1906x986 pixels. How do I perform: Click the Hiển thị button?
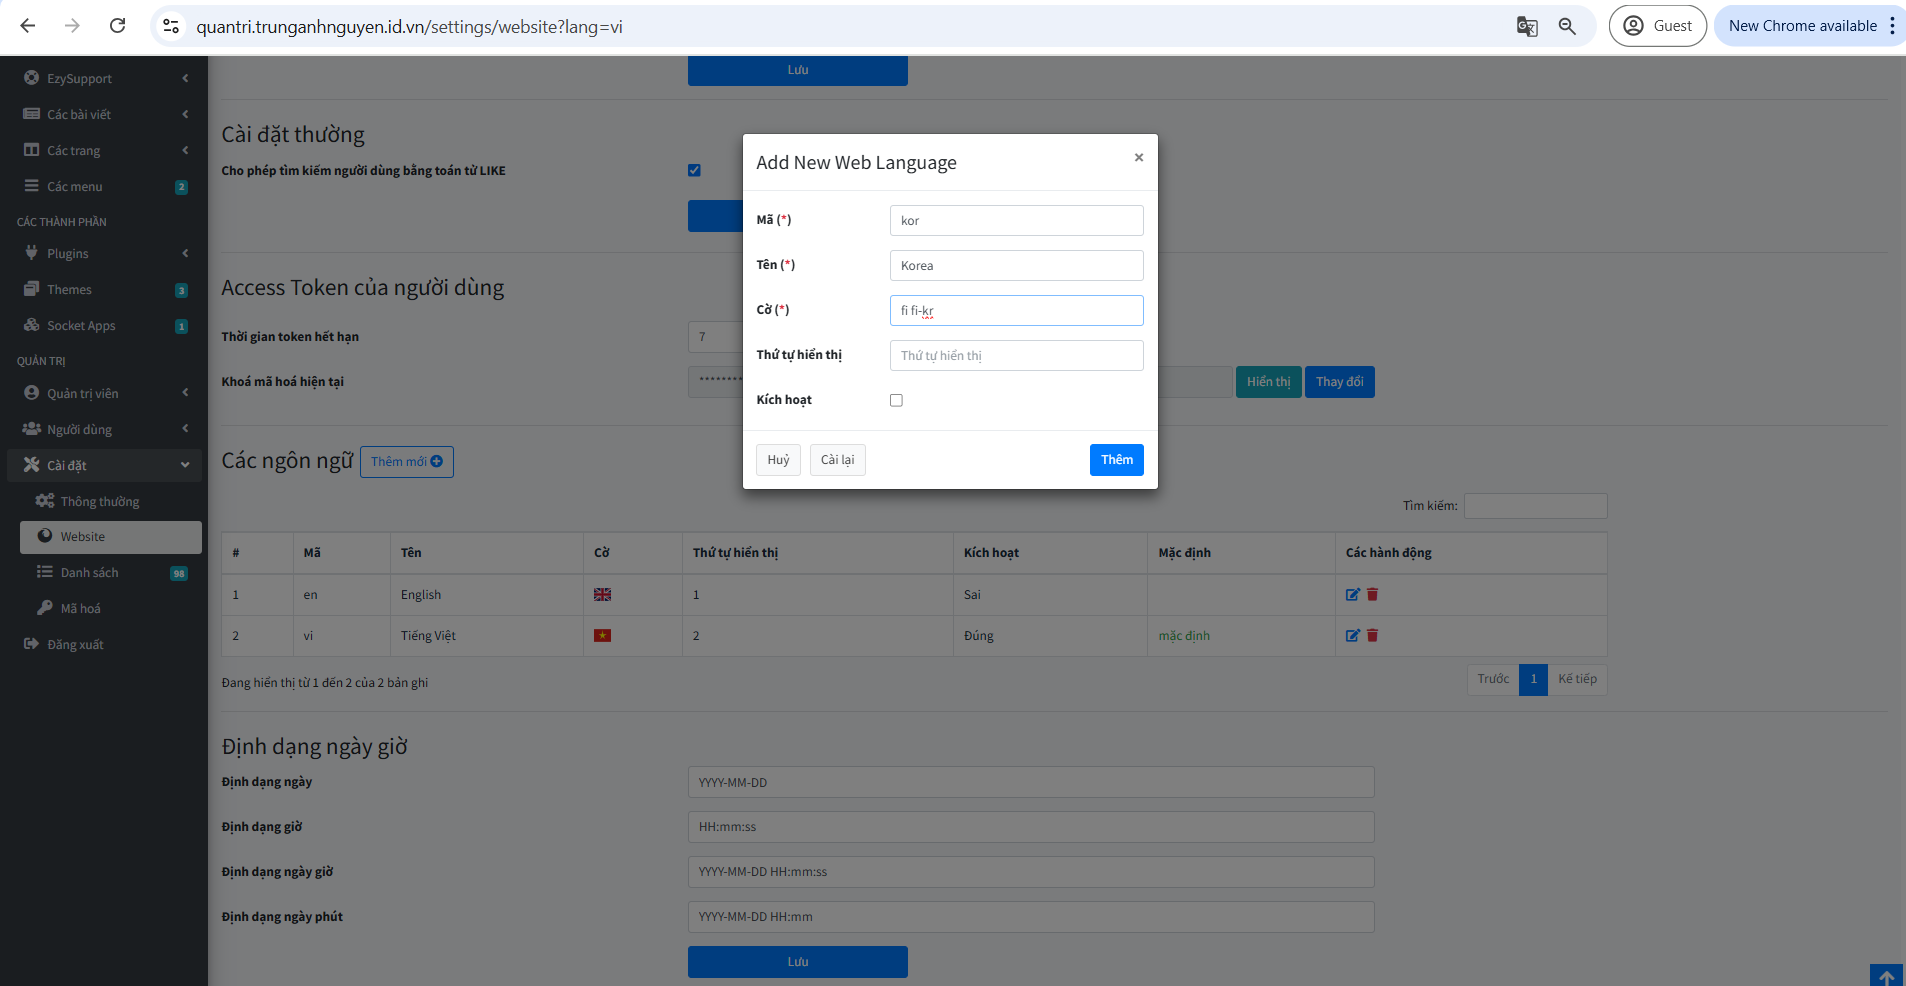[1269, 382]
